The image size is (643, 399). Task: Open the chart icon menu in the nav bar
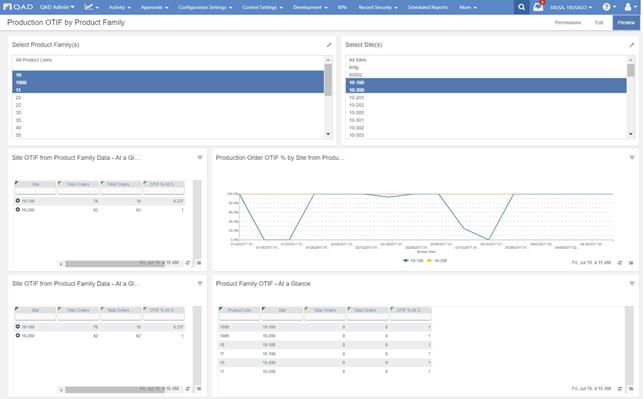click(91, 7)
